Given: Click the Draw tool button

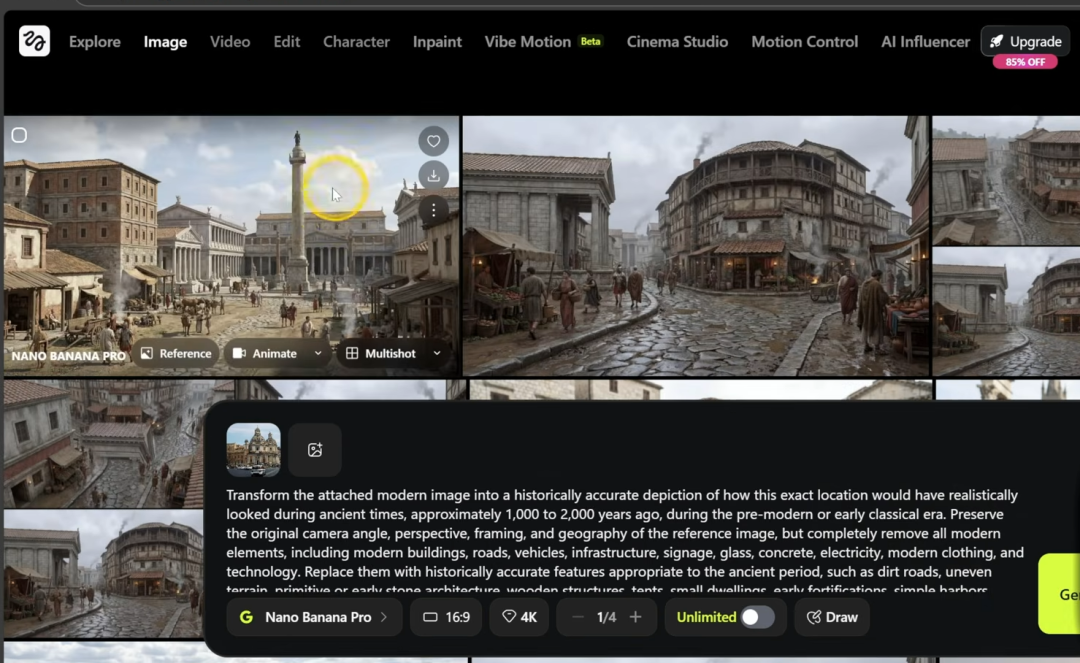Looking at the screenshot, I should coord(831,617).
